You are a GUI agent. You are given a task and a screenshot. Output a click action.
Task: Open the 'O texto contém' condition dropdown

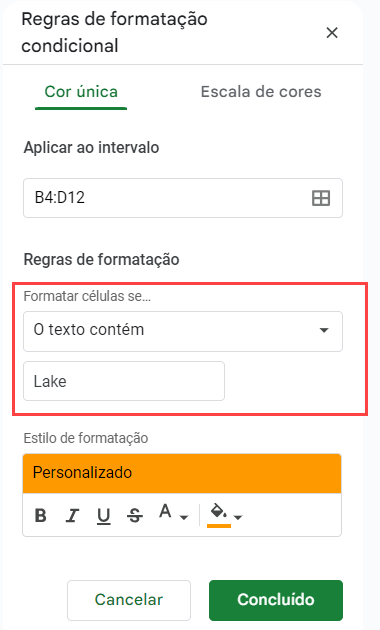(183, 331)
